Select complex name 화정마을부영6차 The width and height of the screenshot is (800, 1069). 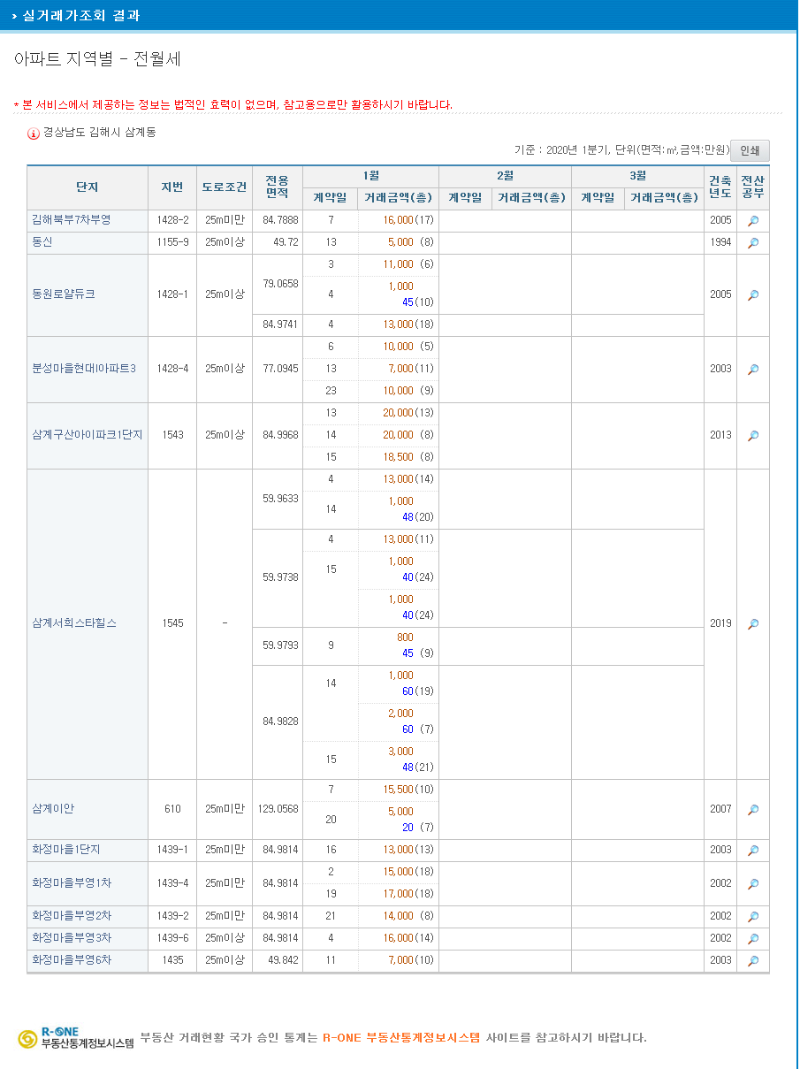tap(71, 960)
